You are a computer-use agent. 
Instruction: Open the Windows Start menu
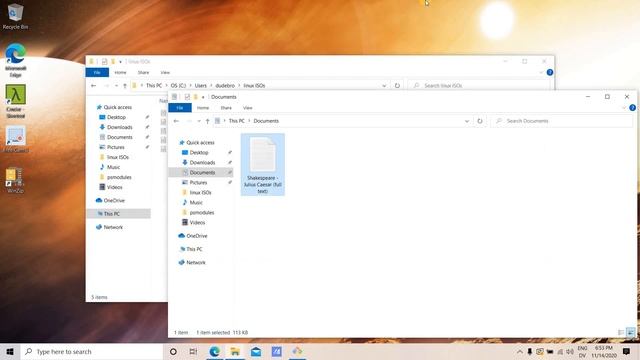click(x=10, y=351)
